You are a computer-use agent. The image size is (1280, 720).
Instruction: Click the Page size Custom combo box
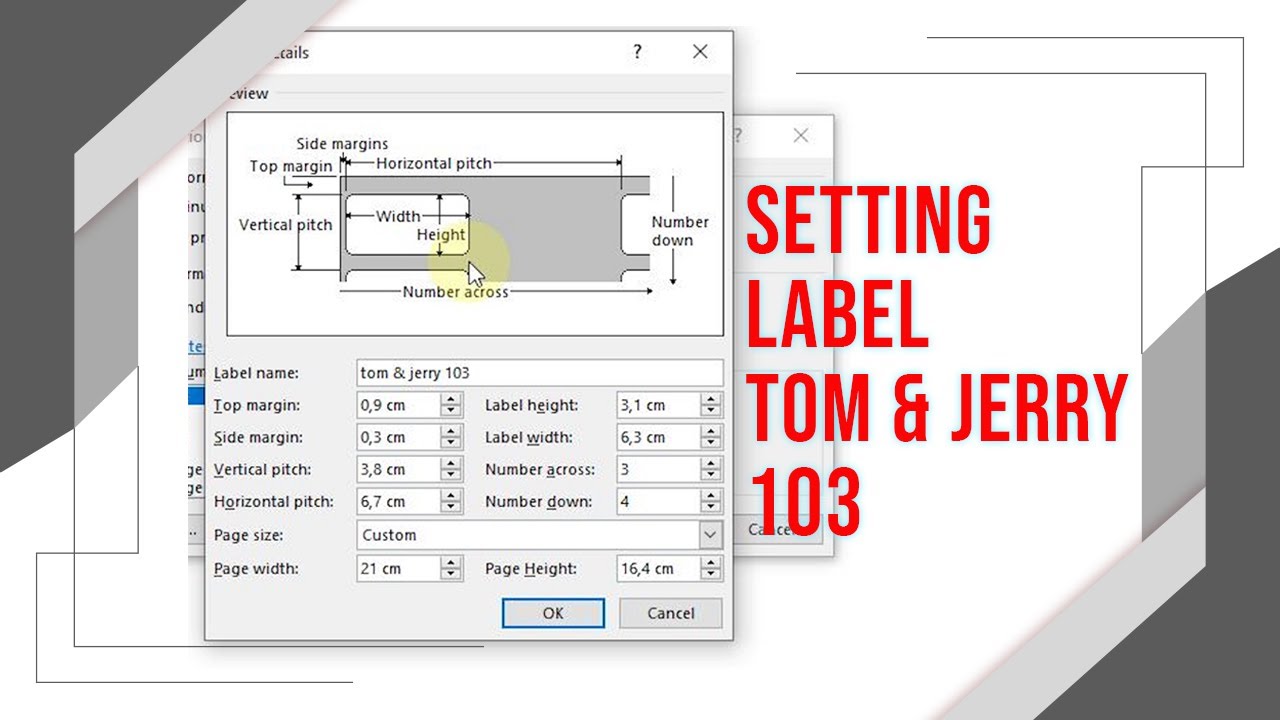(x=540, y=535)
